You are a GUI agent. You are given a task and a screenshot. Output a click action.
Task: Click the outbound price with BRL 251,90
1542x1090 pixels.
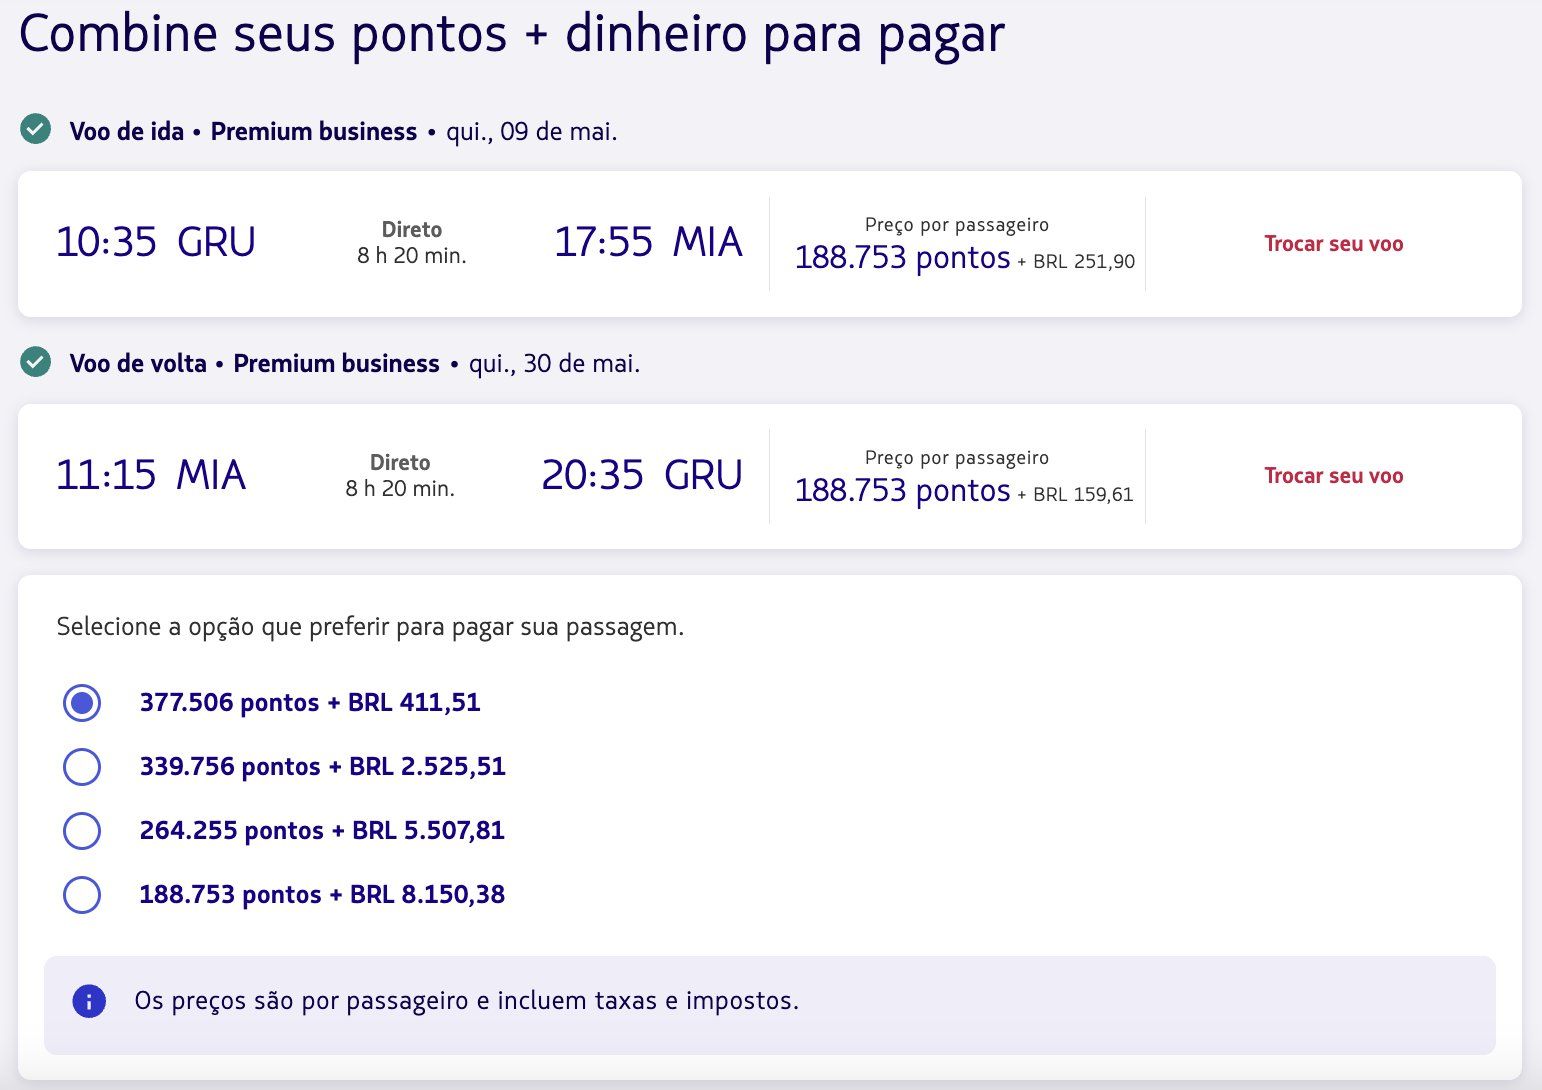click(965, 258)
